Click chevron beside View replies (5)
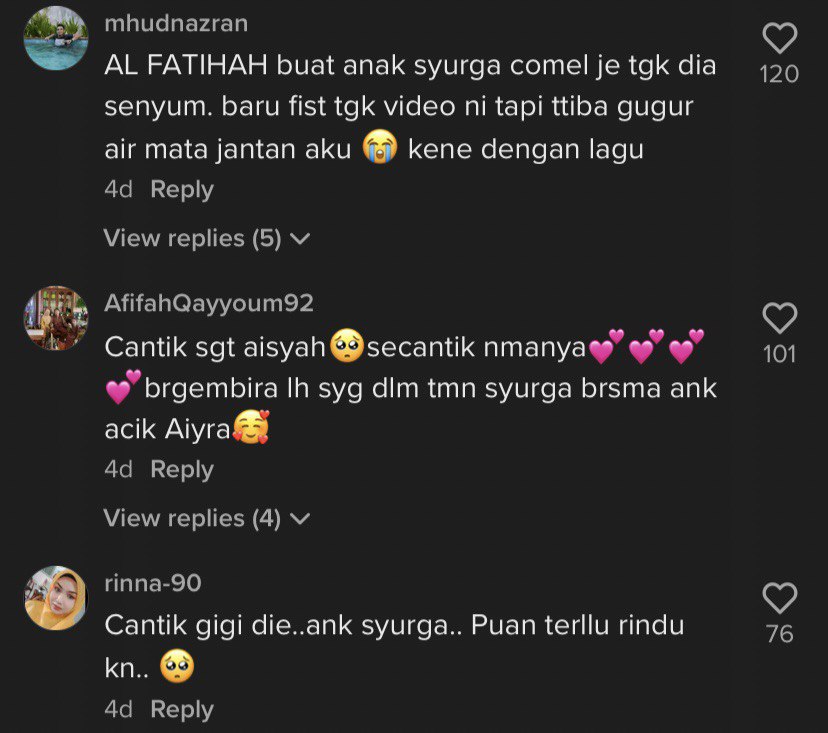Screen dimensions: 828x733 (300, 239)
